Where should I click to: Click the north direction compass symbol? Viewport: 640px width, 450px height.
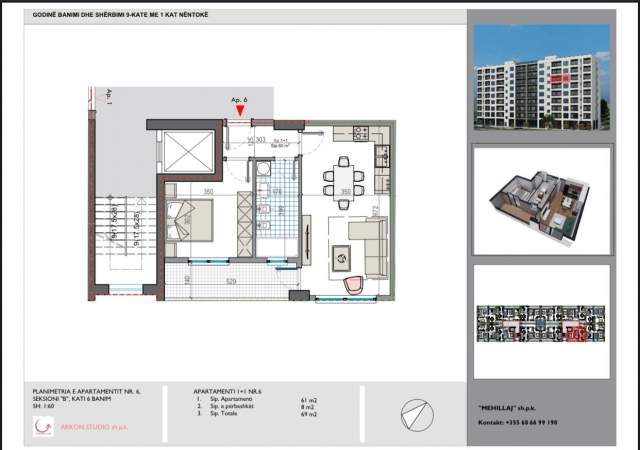coord(417,415)
